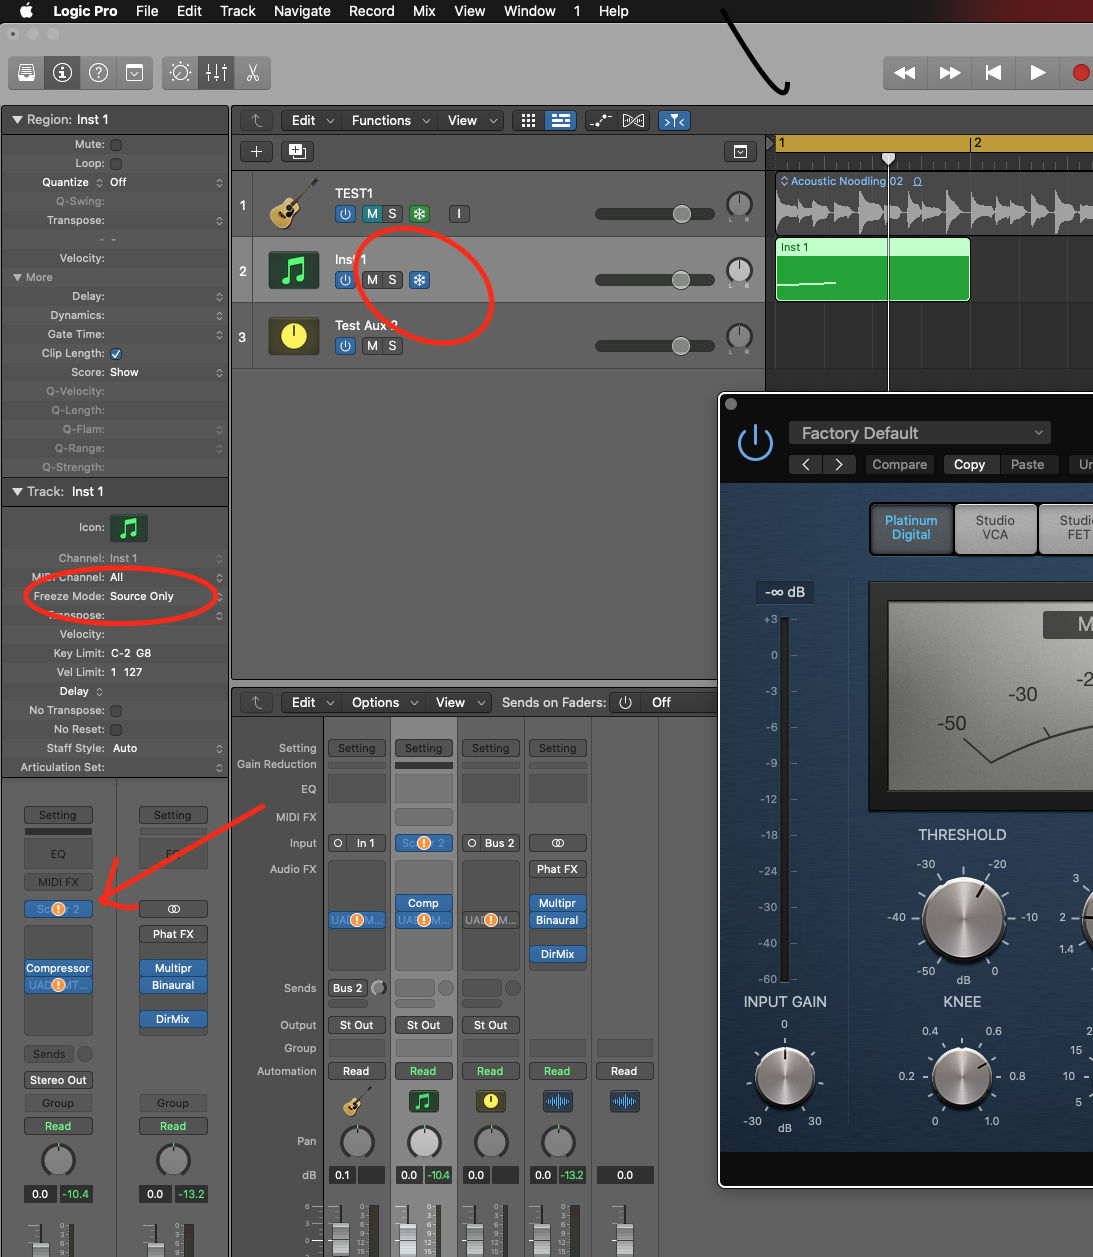Open the Library panel icon
Viewport: 1093px width, 1257px height.
point(27,73)
